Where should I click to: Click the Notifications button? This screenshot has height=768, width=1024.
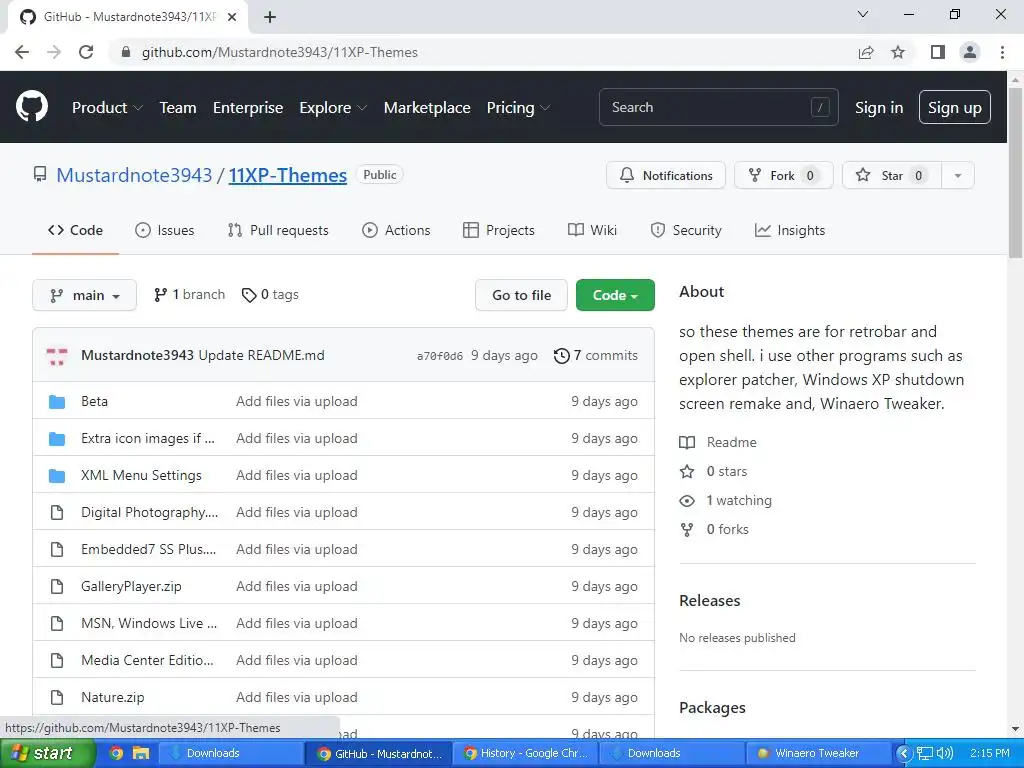(666, 176)
